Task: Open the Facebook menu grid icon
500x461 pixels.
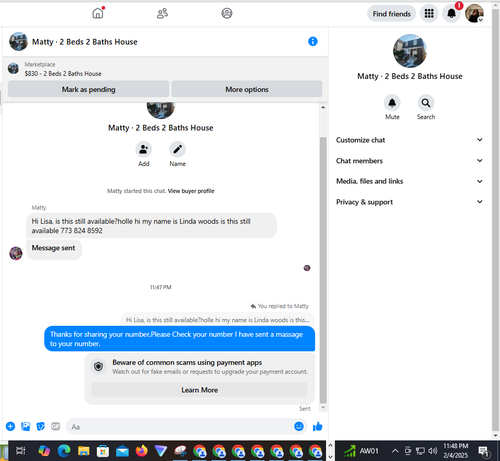Action: (429, 14)
